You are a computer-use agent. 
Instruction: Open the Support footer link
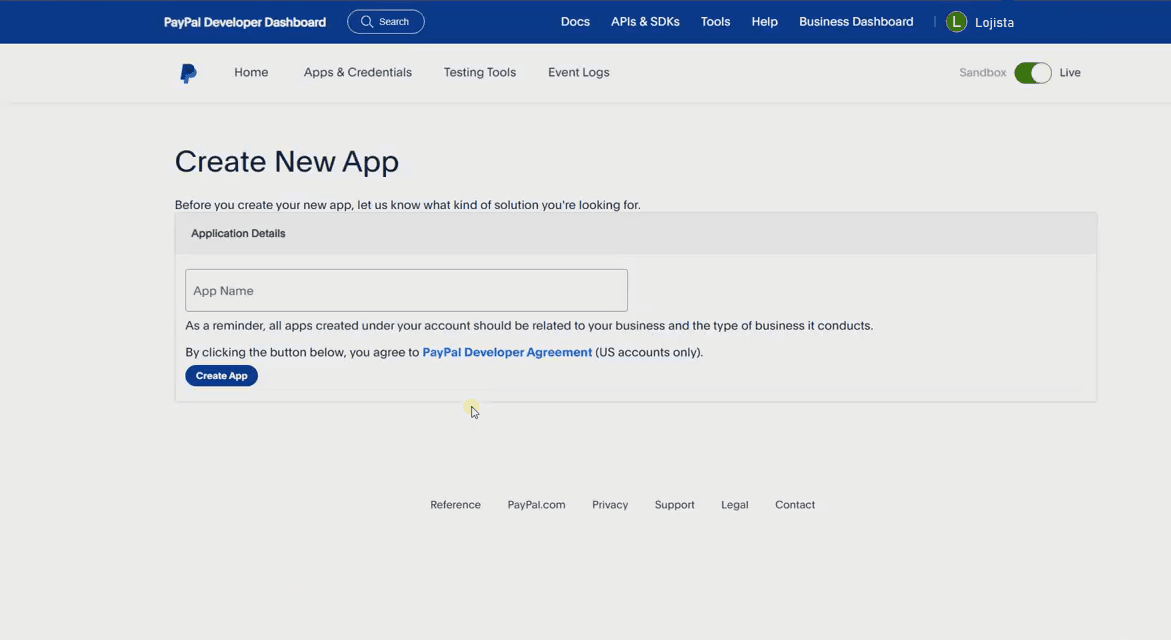coord(674,505)
